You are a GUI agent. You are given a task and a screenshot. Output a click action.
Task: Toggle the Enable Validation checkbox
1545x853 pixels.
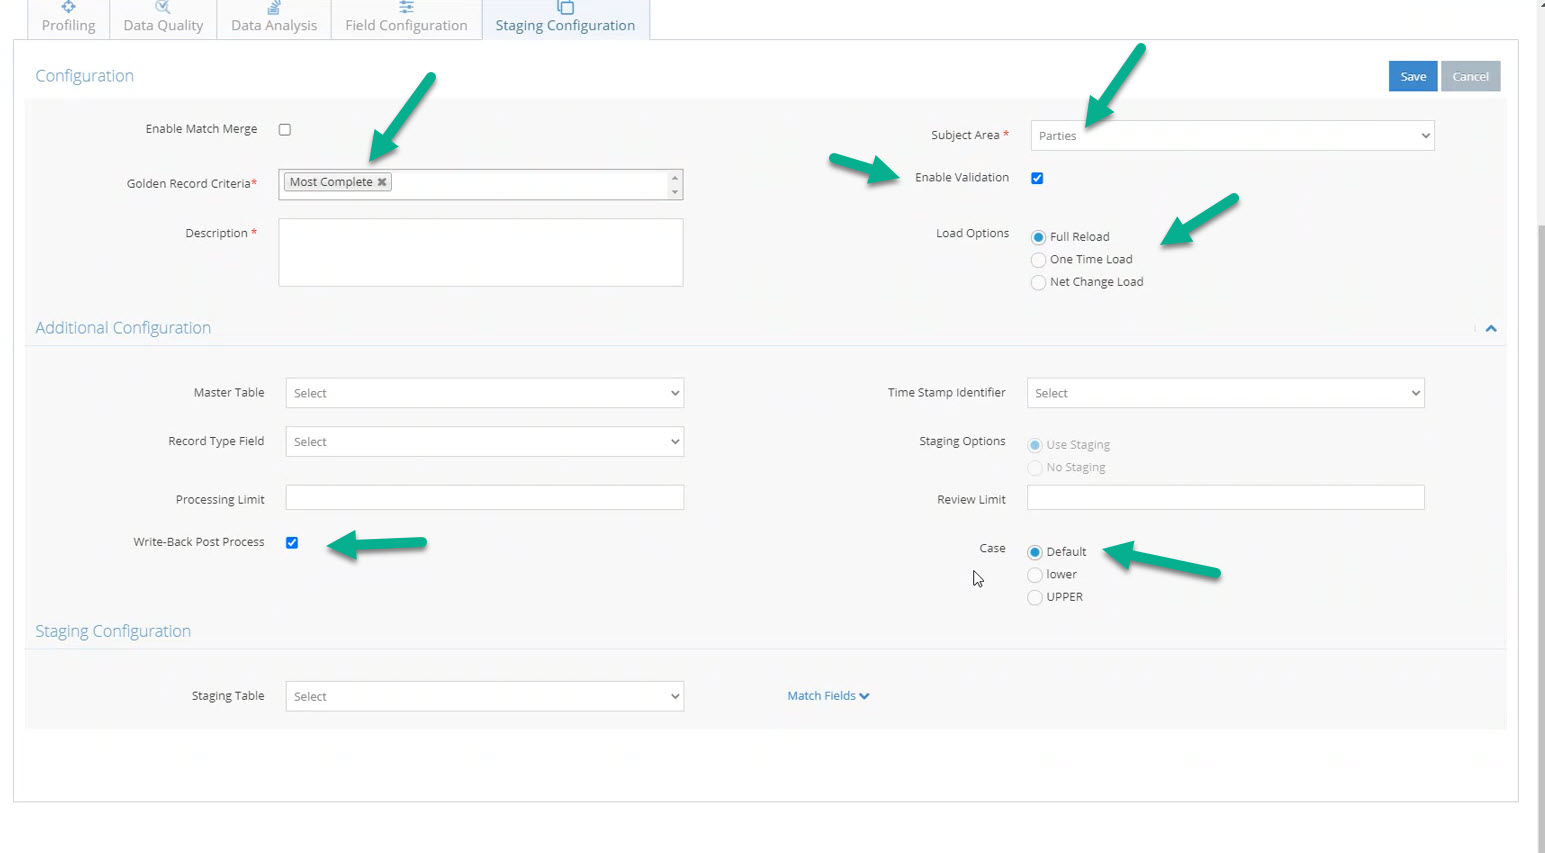point(1037,178)
